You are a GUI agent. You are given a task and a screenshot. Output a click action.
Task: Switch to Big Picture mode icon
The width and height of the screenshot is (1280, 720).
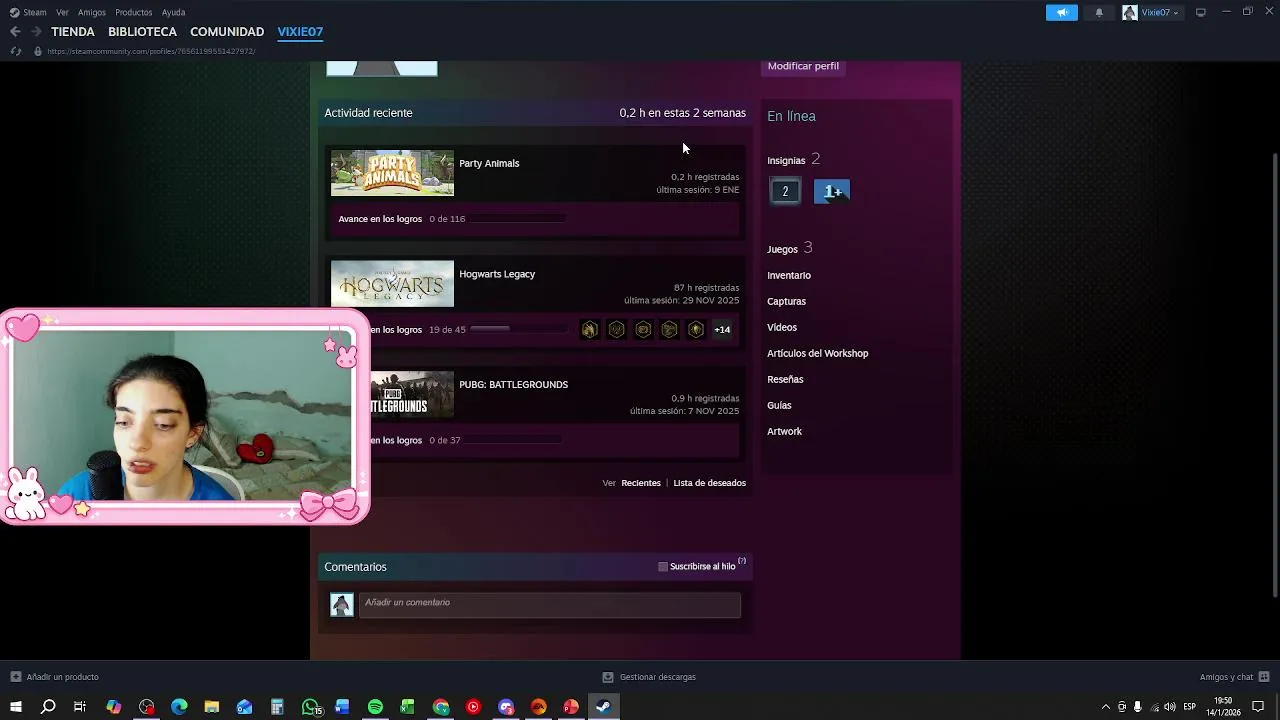(1201, 12)
